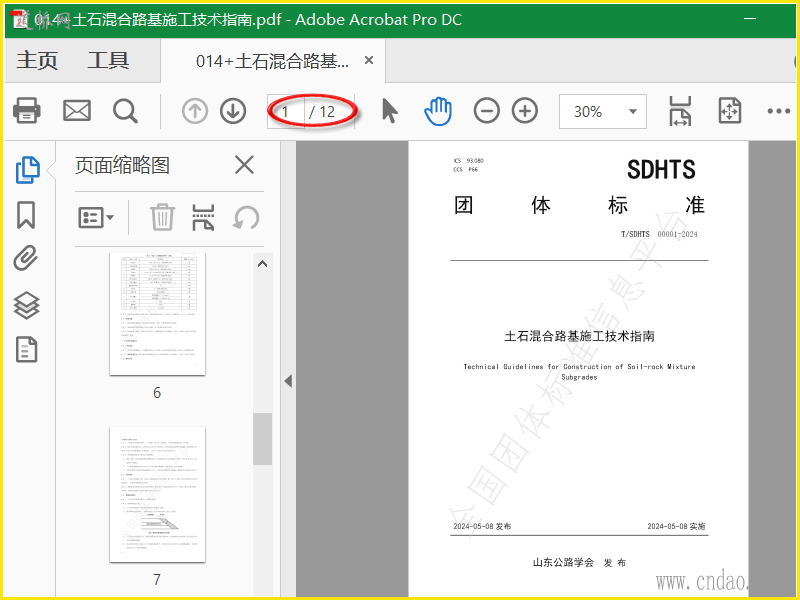
Task: Click the 土石混合路基施工技术指南 title text
Action: [x=579, y=336]
